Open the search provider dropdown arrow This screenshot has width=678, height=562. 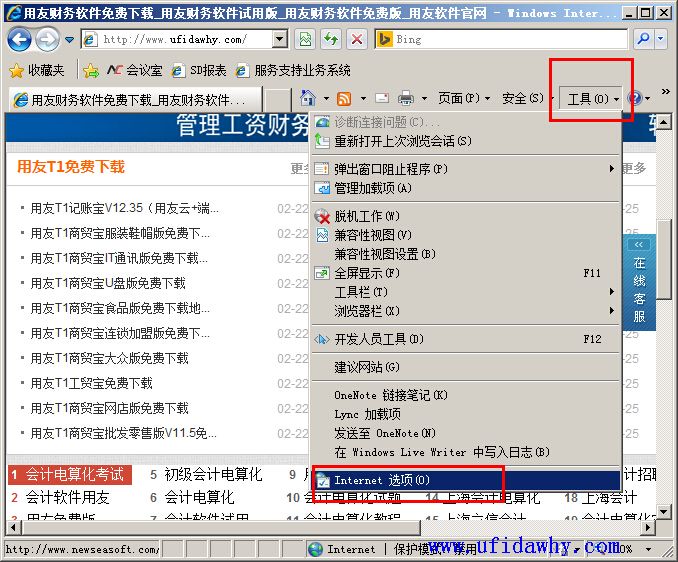click(660, 39)
